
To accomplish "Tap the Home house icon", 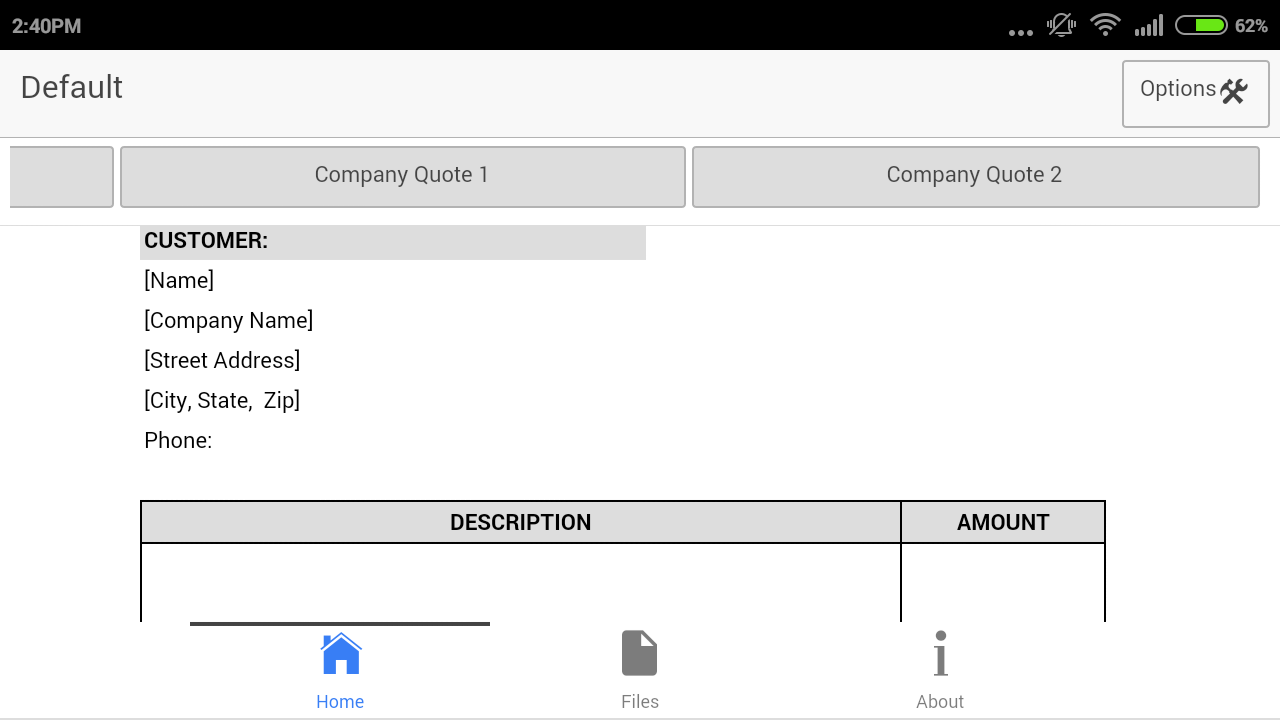I will (340, 655).
